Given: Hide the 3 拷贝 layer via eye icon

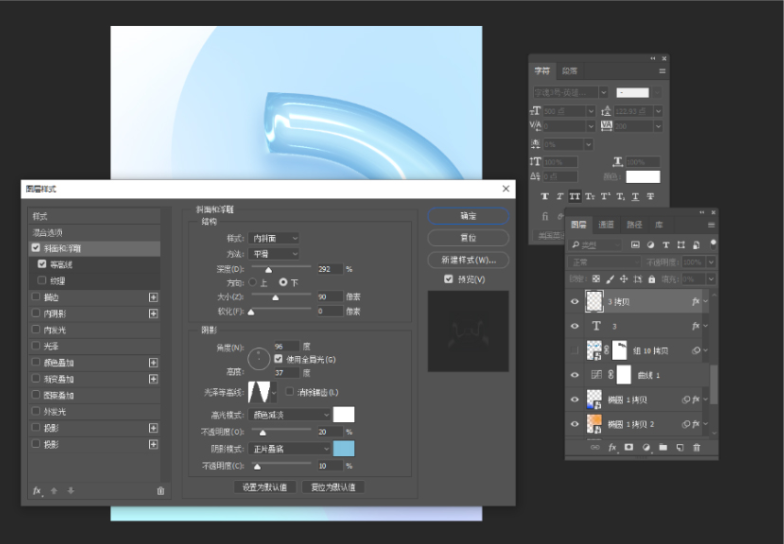Looking at the screenshot, I should (x=574, y=302).
